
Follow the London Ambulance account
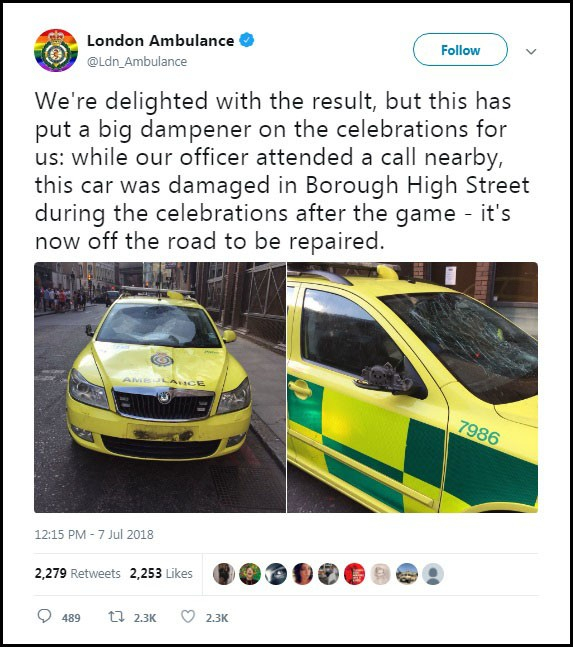coord(460,50)
